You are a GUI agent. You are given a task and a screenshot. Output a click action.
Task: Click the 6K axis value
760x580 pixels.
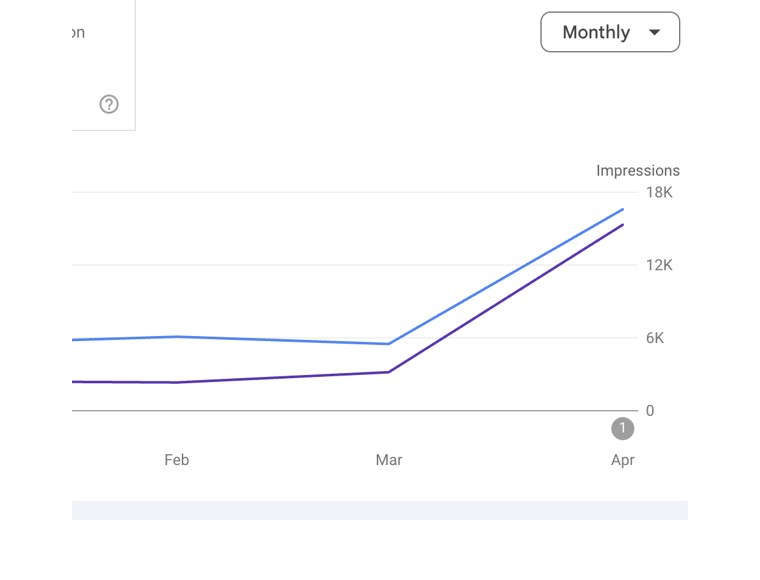(x=655, y=338)
